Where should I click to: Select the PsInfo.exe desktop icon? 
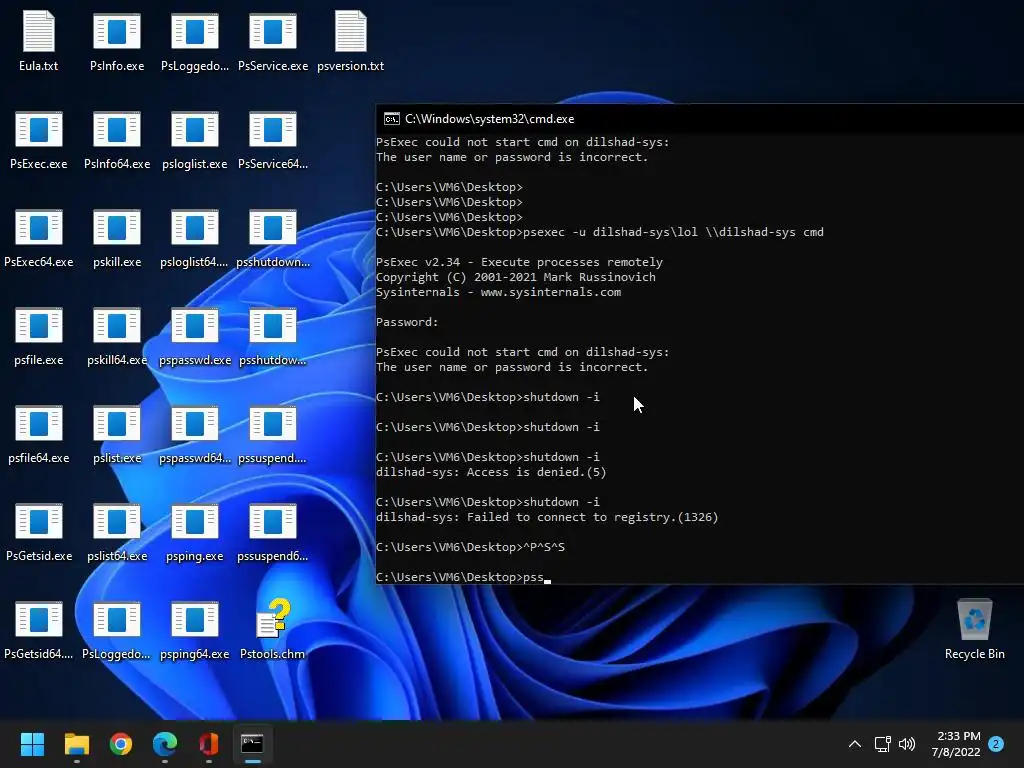tap(117, 40)
